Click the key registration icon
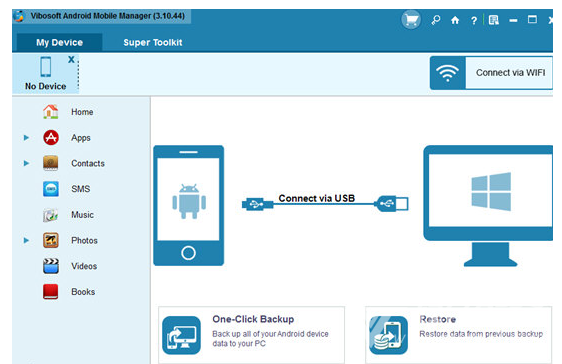This screenshot has height=364, width=562. click(x=436, y=20)
